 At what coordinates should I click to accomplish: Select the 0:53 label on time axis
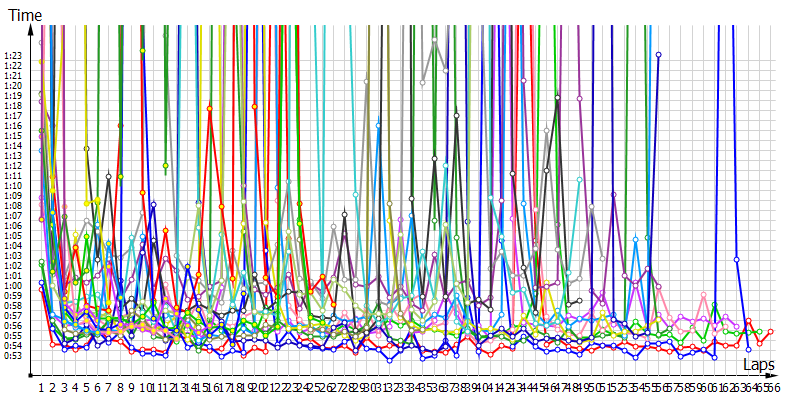[13, 355]
